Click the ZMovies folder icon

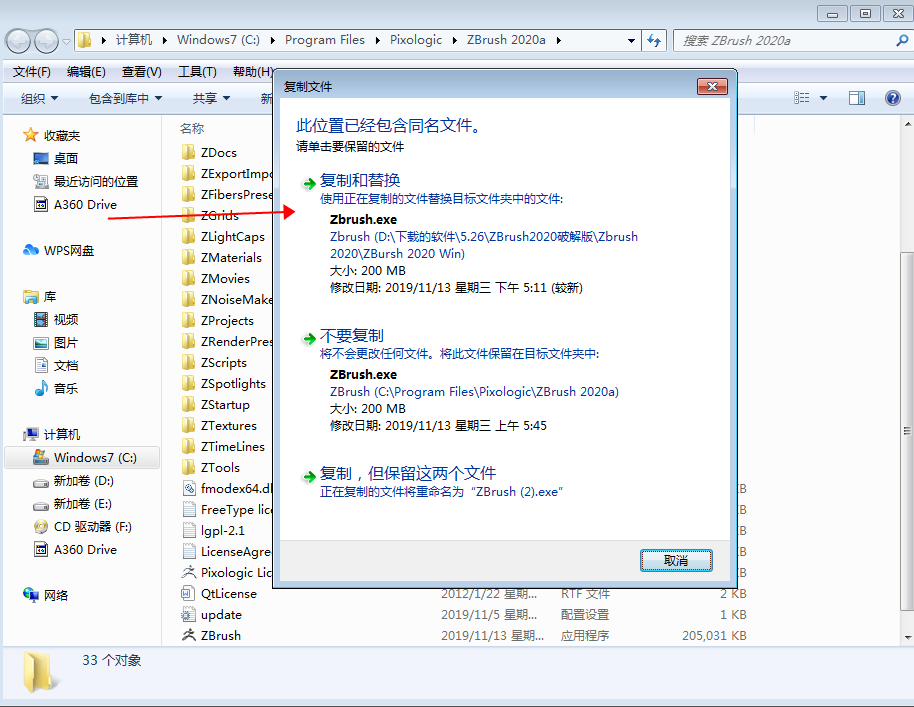[x=188, y=278]
